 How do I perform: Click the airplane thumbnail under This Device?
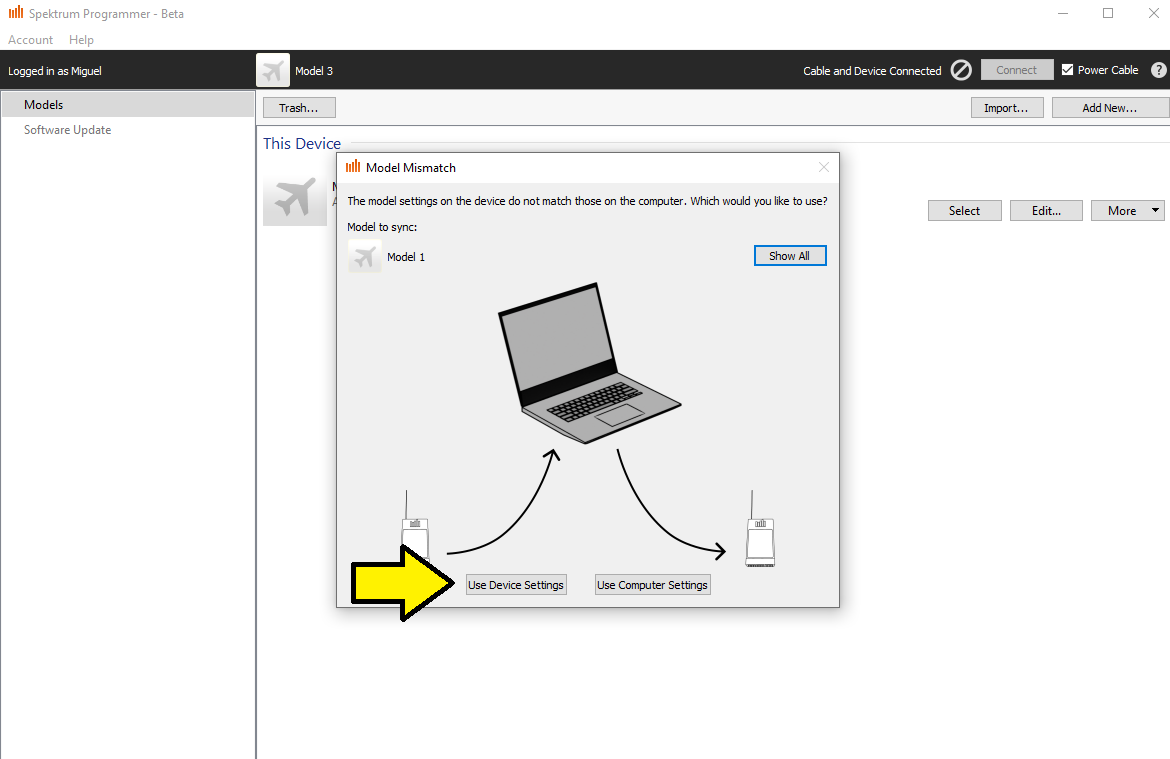pyautogui.click(x=294, y=200)
